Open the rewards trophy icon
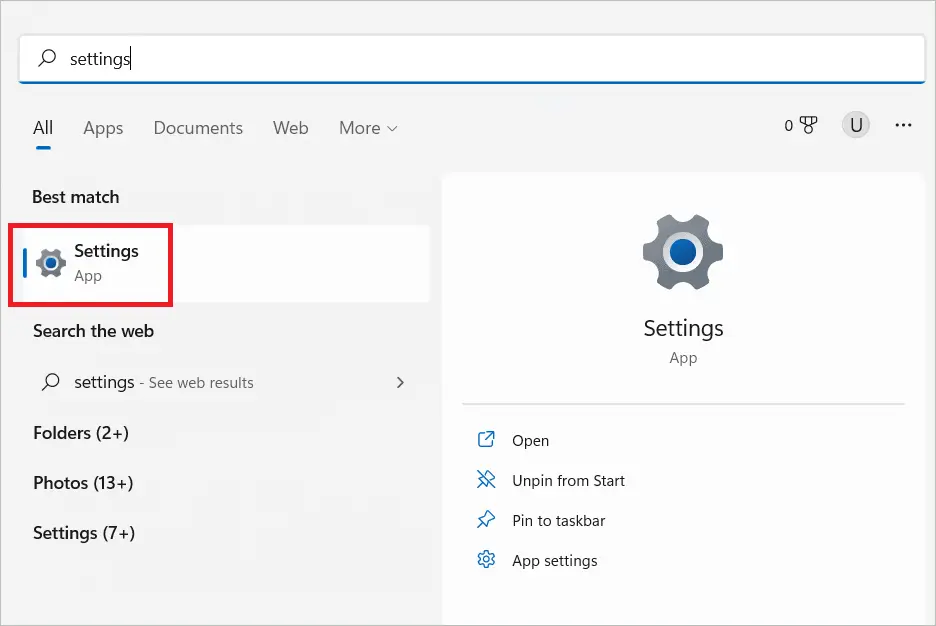This screenshot has width=936, height=626. pyautogui.click(x=808, y=125)
